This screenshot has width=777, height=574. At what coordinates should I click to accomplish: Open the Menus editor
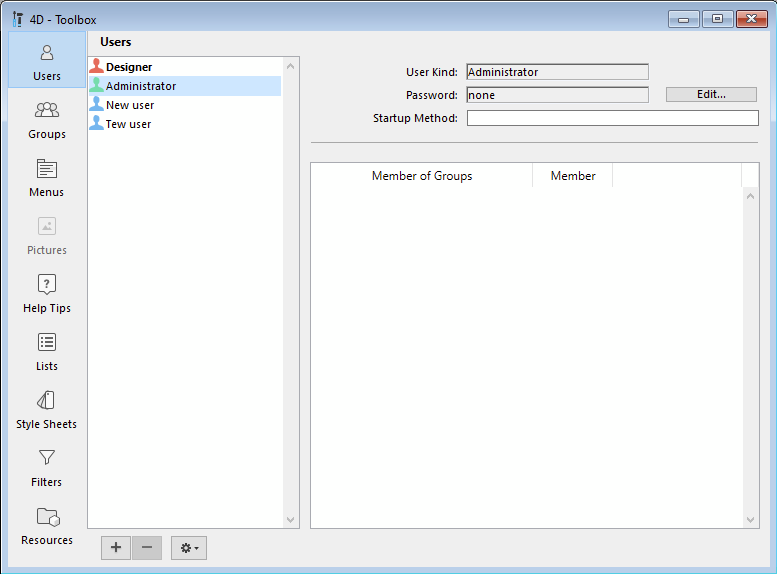(47, 178)
